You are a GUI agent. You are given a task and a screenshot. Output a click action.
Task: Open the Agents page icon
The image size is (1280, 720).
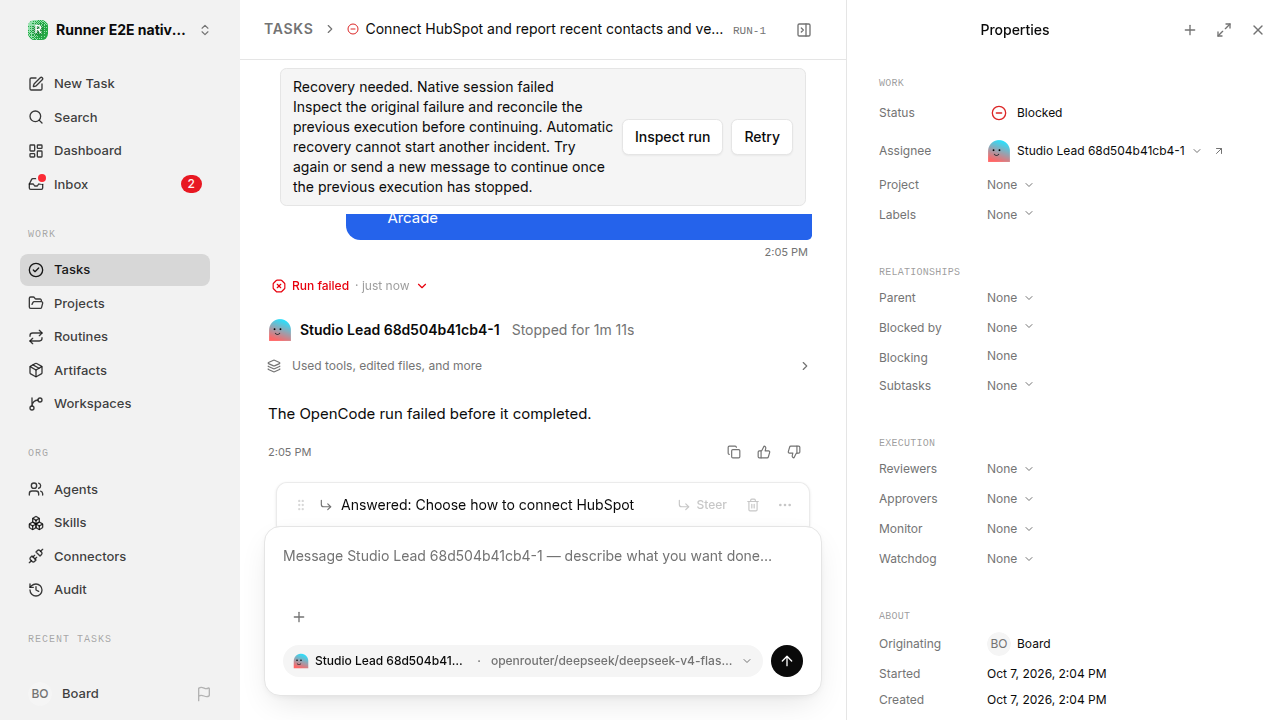tap(36, 489)
